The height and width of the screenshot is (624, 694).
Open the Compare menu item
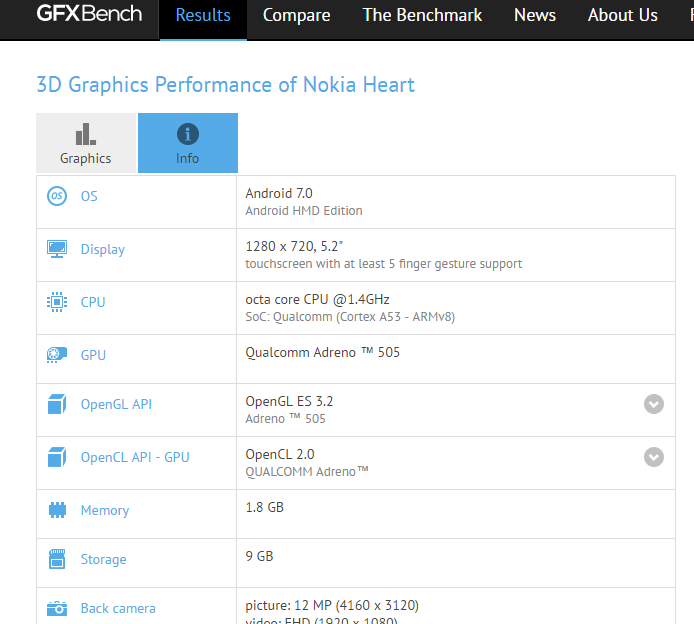[x=297, y=15]
